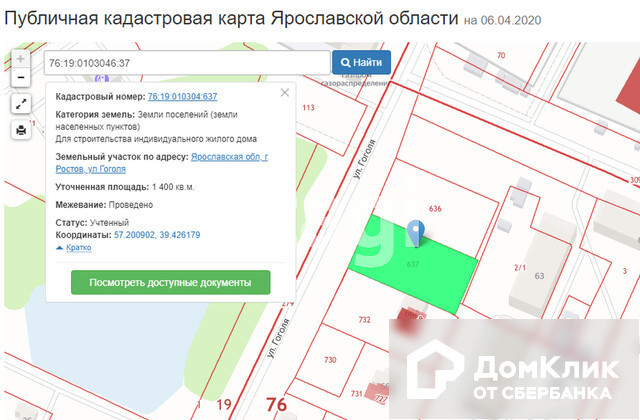Focus the cadastral number search field
This screenshot has height=420, width=640.
tap(187, 63)
